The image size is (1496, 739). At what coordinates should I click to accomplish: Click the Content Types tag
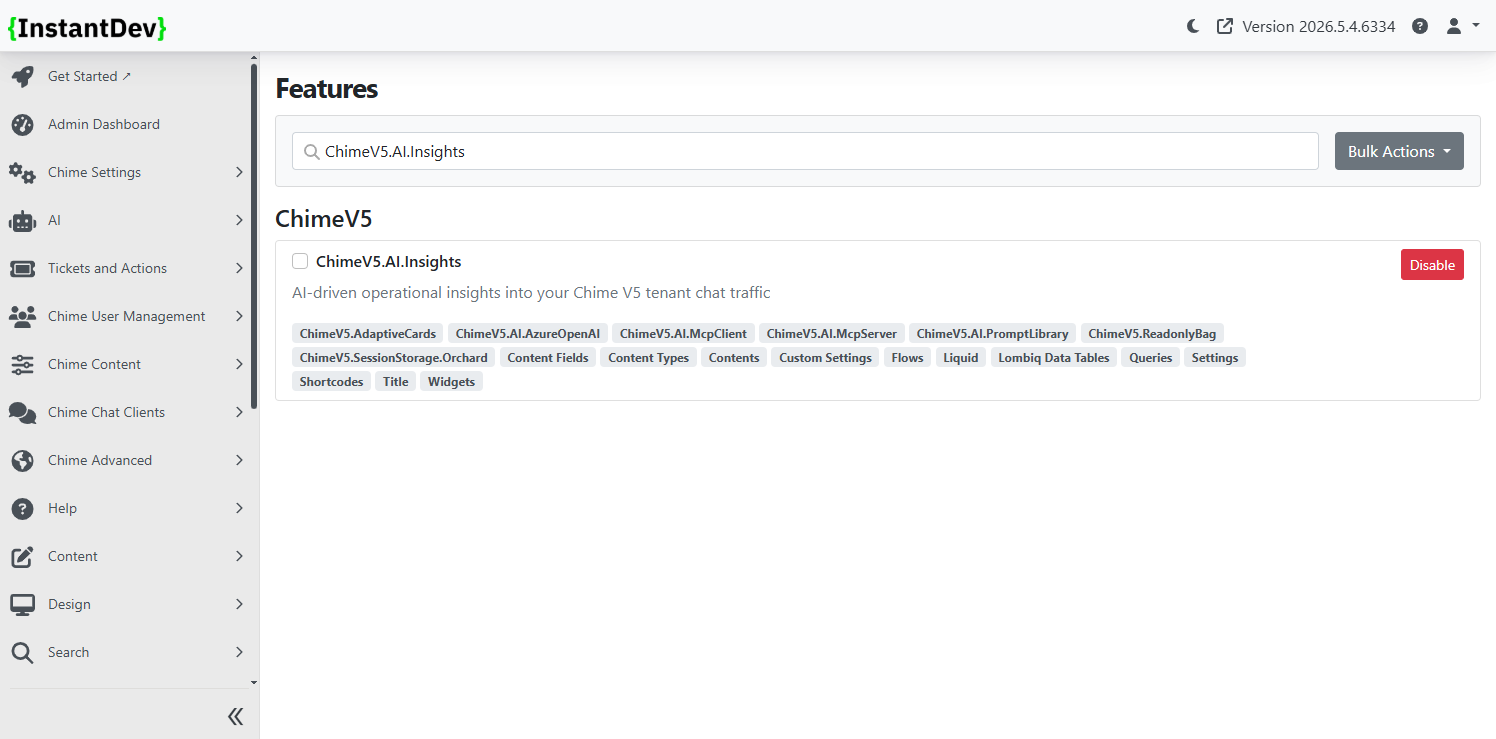click(649, 357)
